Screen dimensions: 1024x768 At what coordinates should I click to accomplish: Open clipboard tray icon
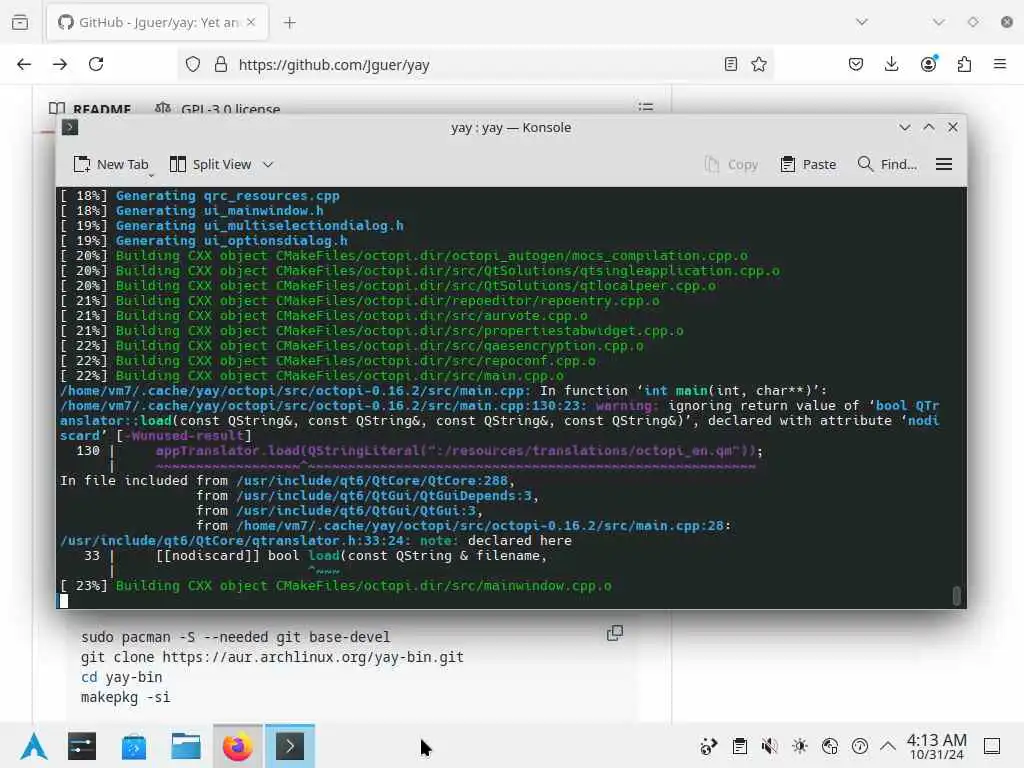740,746
